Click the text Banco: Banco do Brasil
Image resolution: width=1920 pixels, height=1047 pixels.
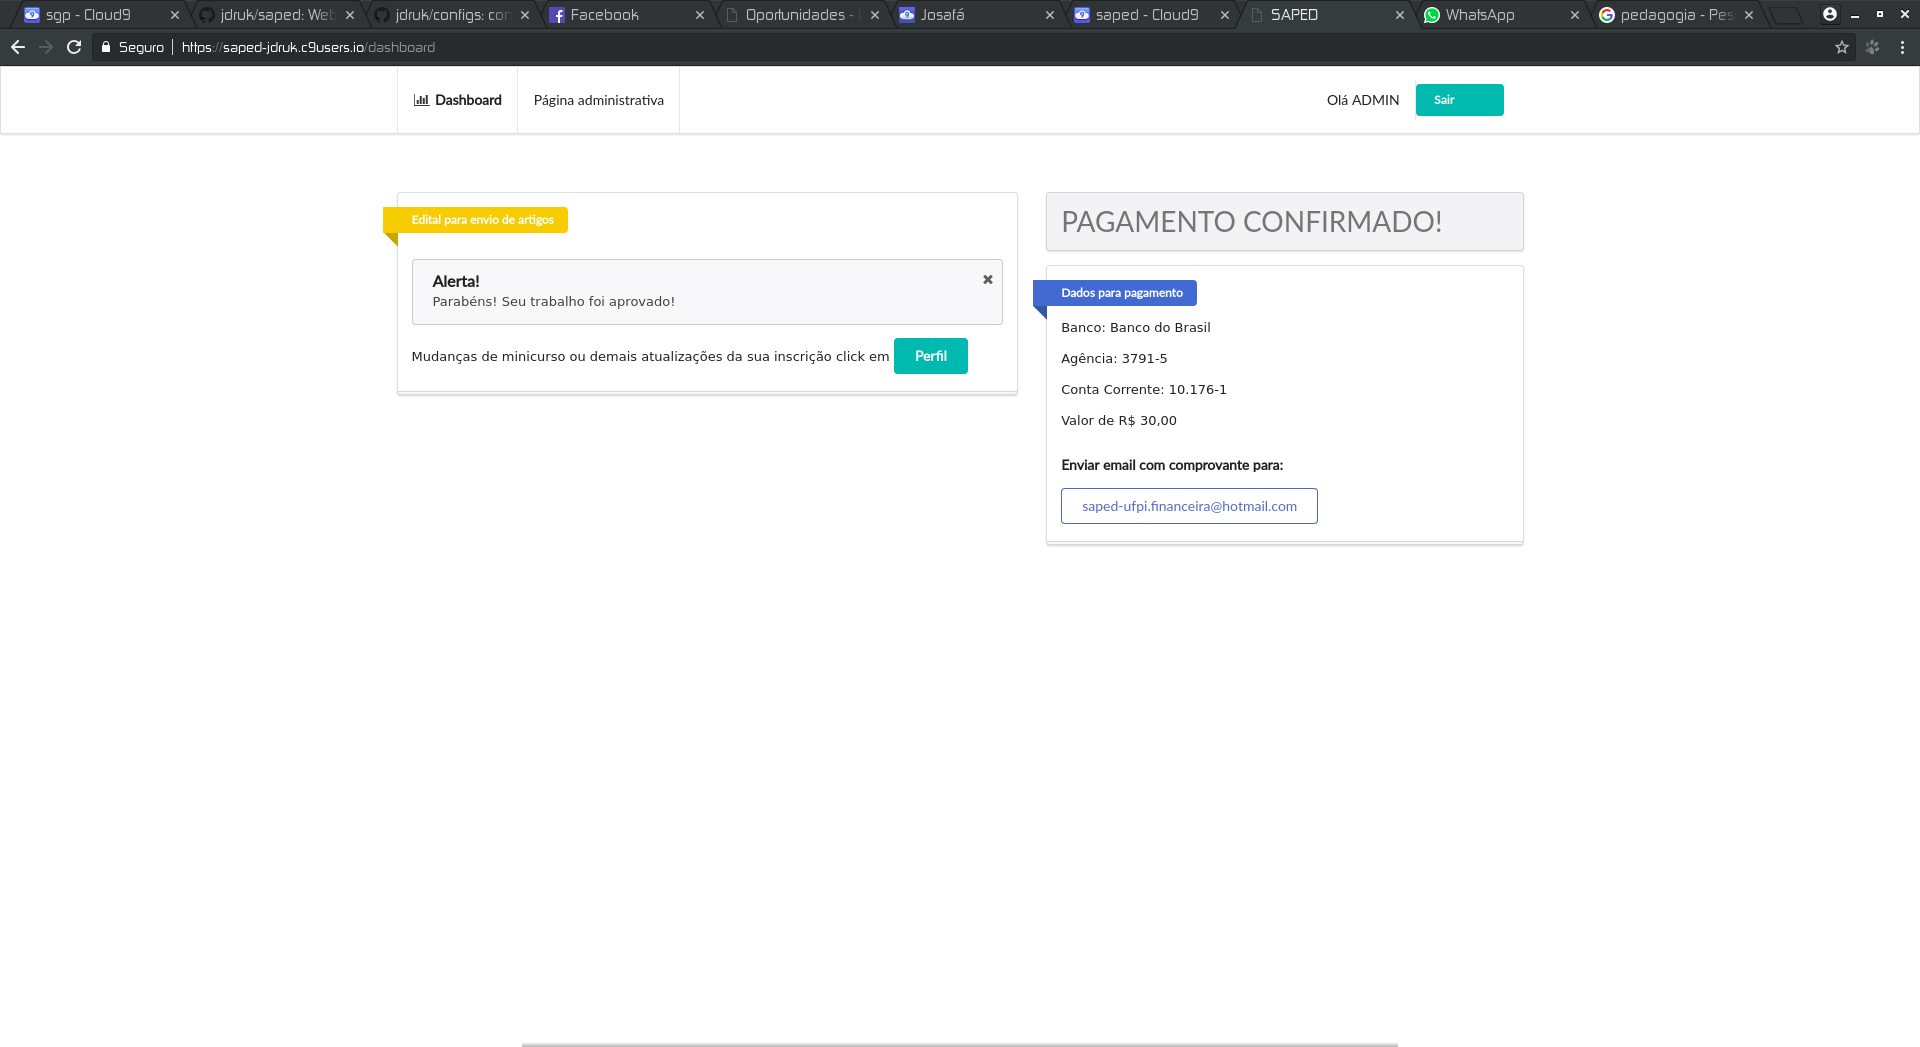coord(1136,327)
